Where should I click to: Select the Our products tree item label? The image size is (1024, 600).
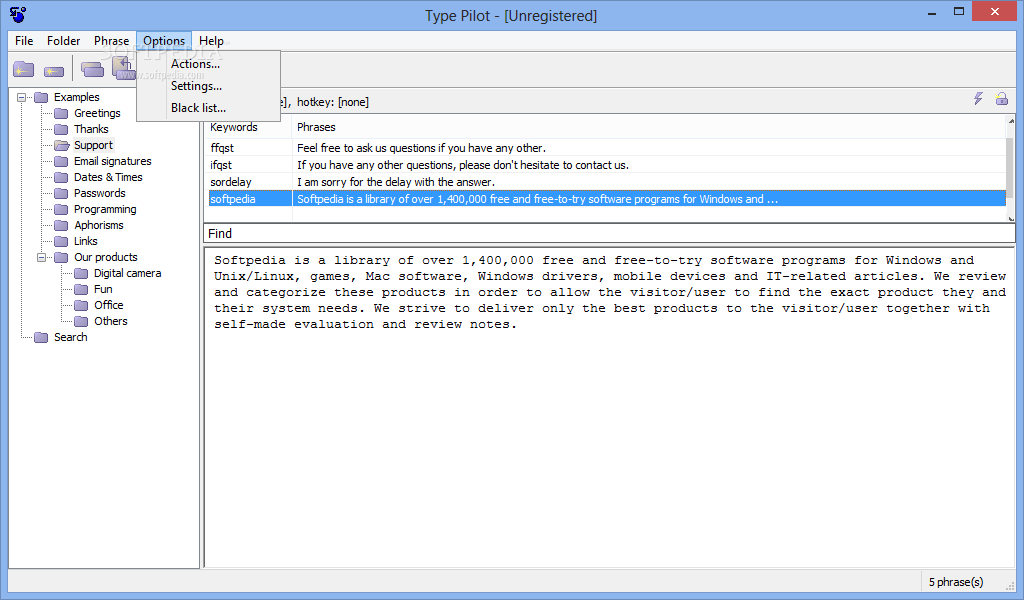(x=106, y=257)
